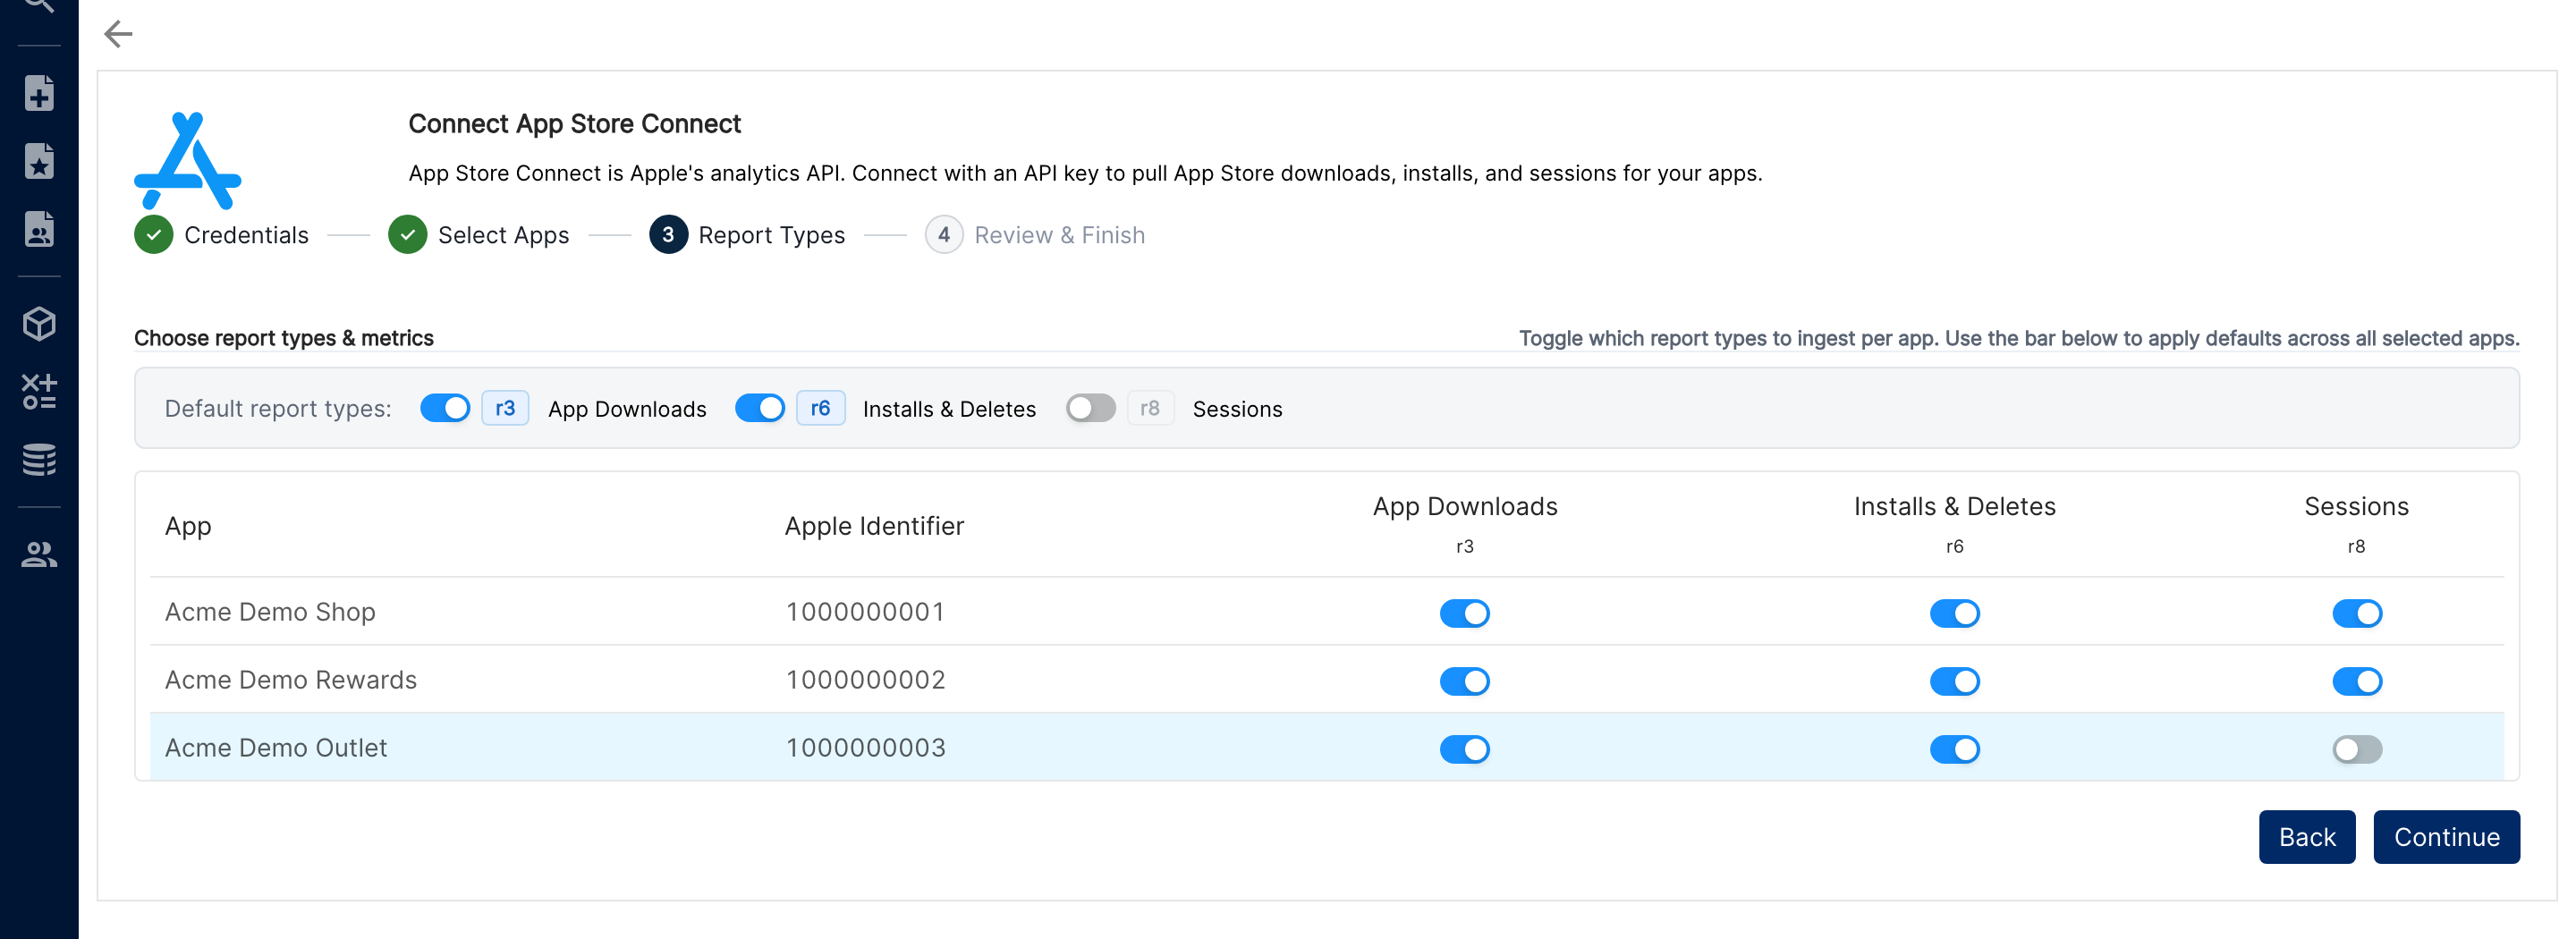Toggle Sessions for Acme Demo Rewards

[x=2357, y=681]
